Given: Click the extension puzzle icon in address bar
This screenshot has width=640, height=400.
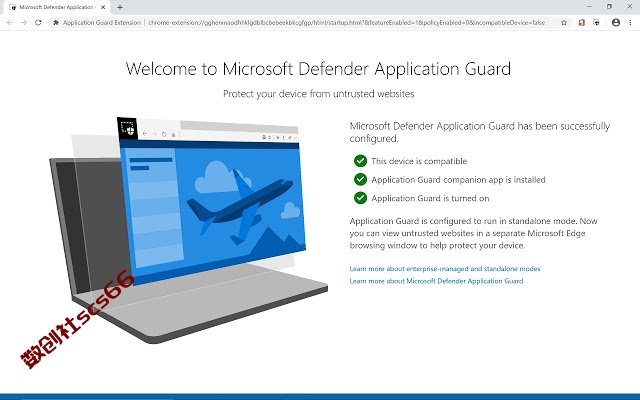Looking at the screenshot, I should click(x=56, y=23).
